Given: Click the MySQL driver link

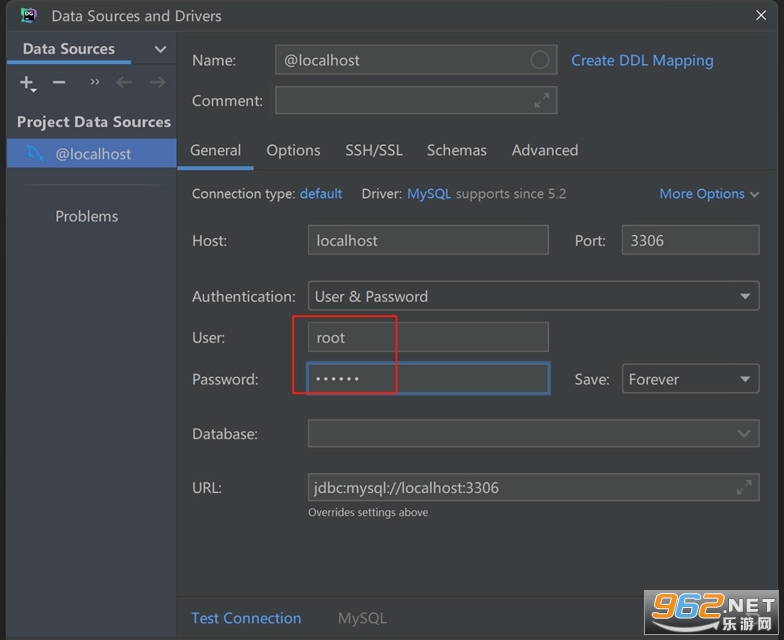Looking at the screenshot, I should [429, 194].
